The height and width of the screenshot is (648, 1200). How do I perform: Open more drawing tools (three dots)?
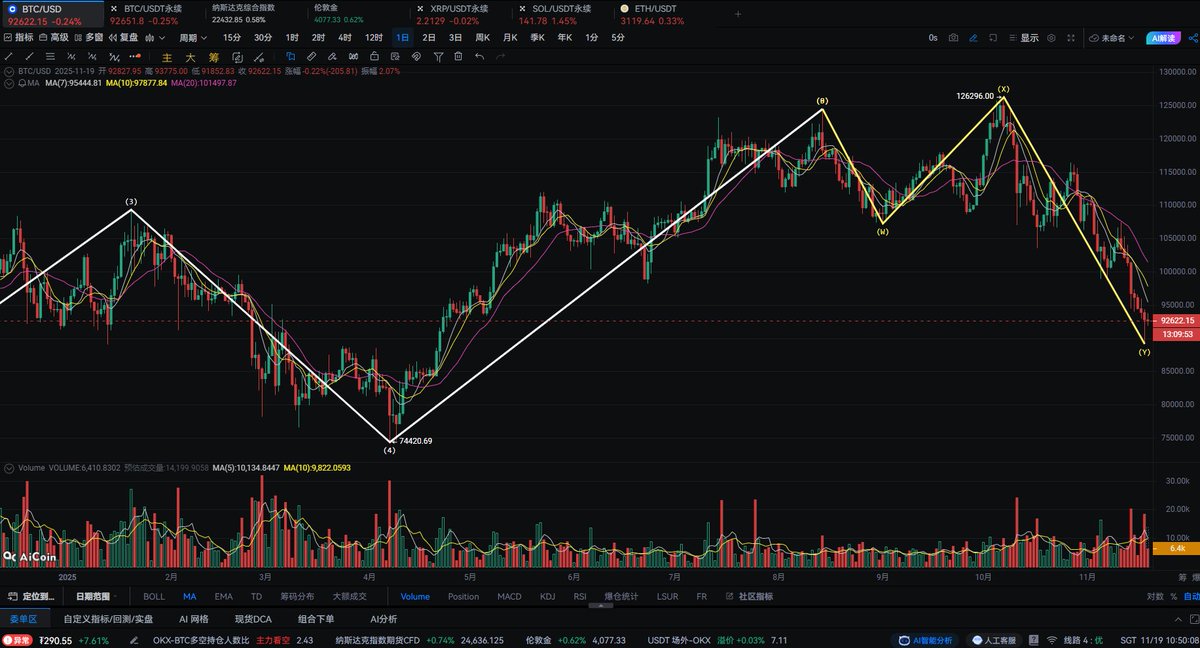[x=135, y=56]
